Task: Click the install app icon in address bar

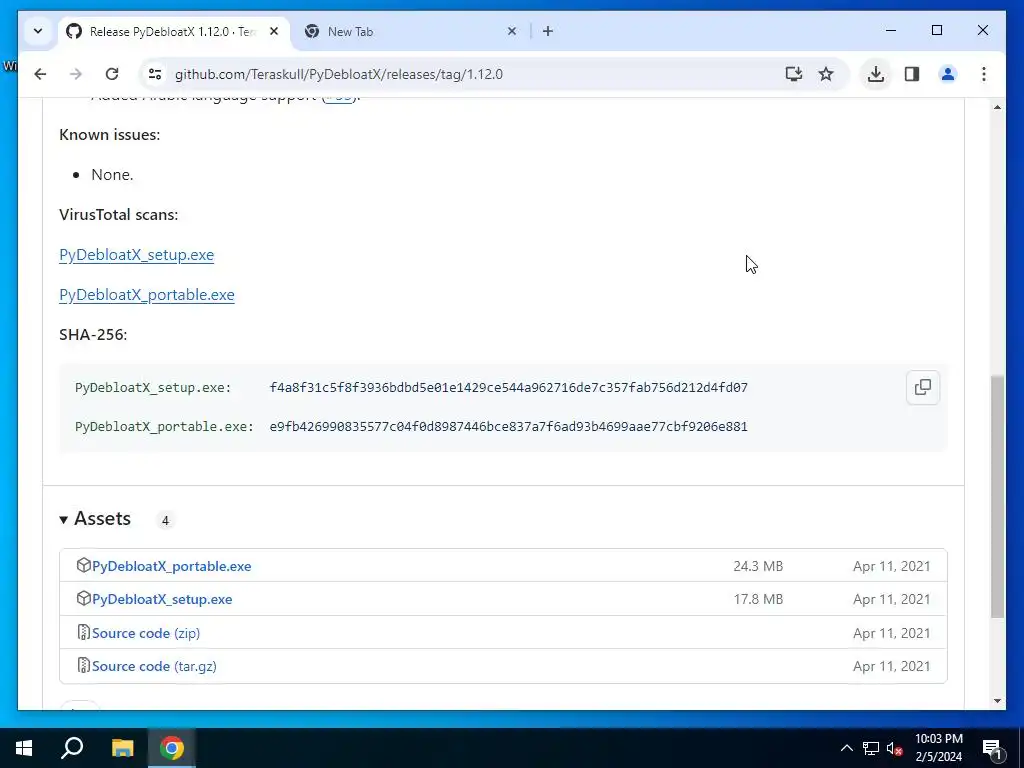Action: (x=793, y=74)
